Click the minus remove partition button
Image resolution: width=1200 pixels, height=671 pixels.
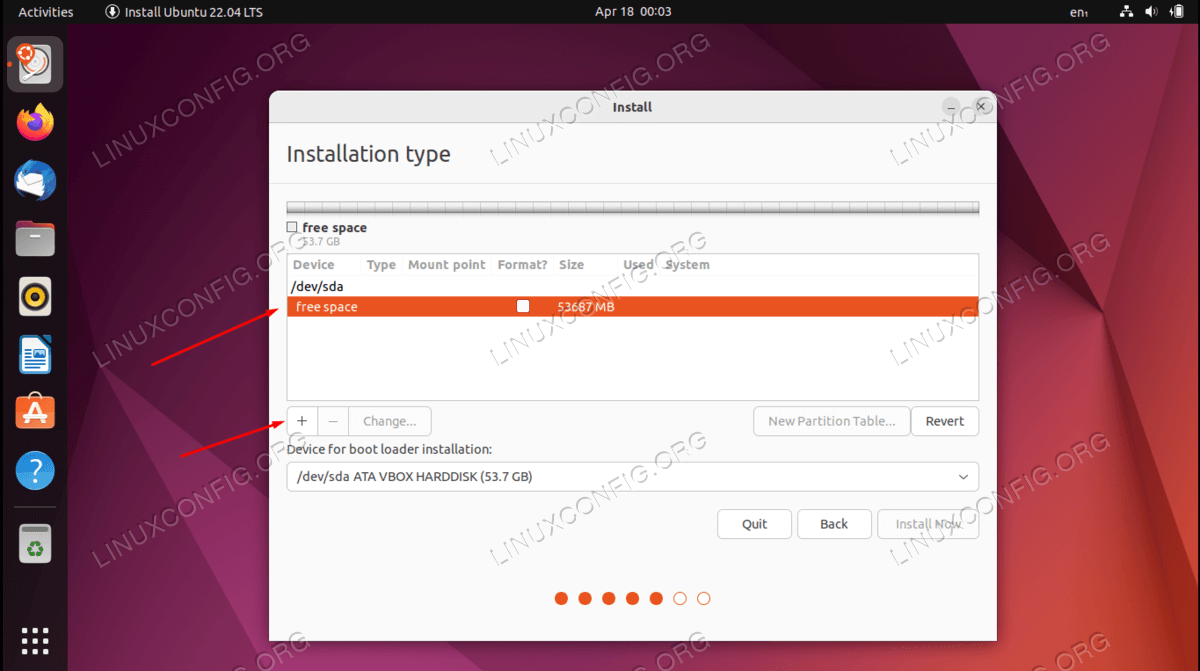tap(333, 421)
